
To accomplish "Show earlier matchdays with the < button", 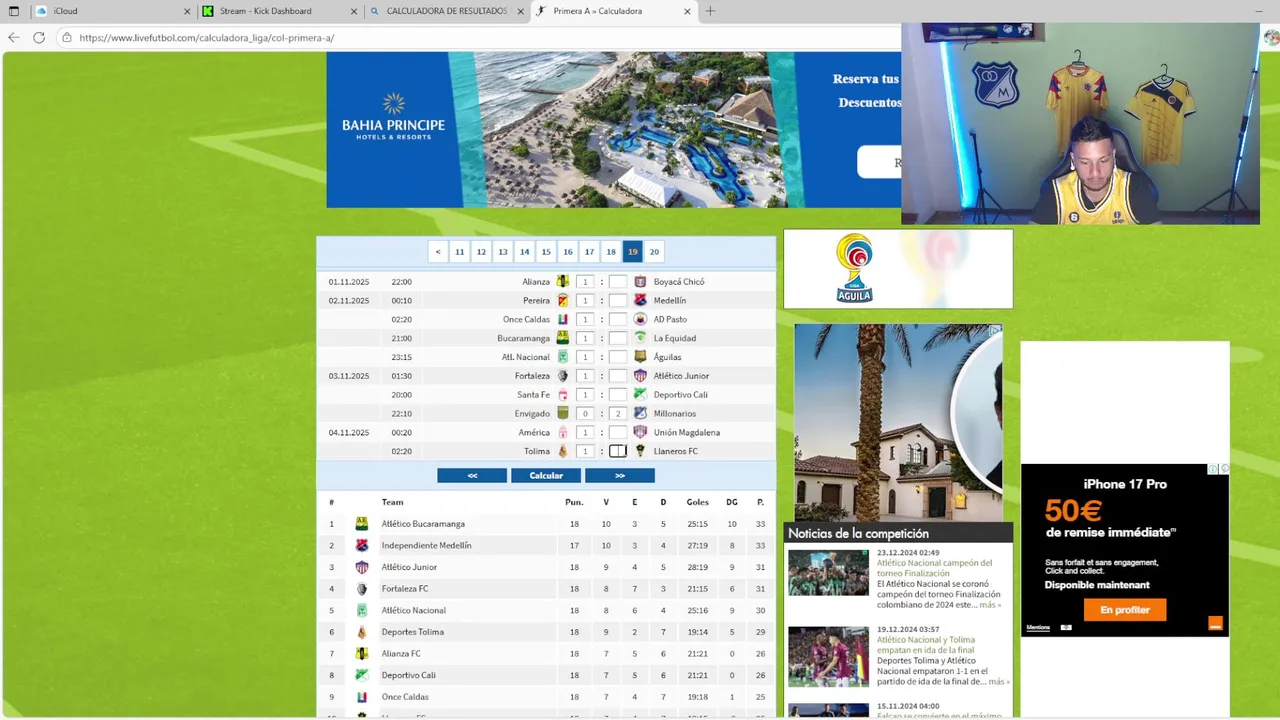I will click(x=438, y=252).
